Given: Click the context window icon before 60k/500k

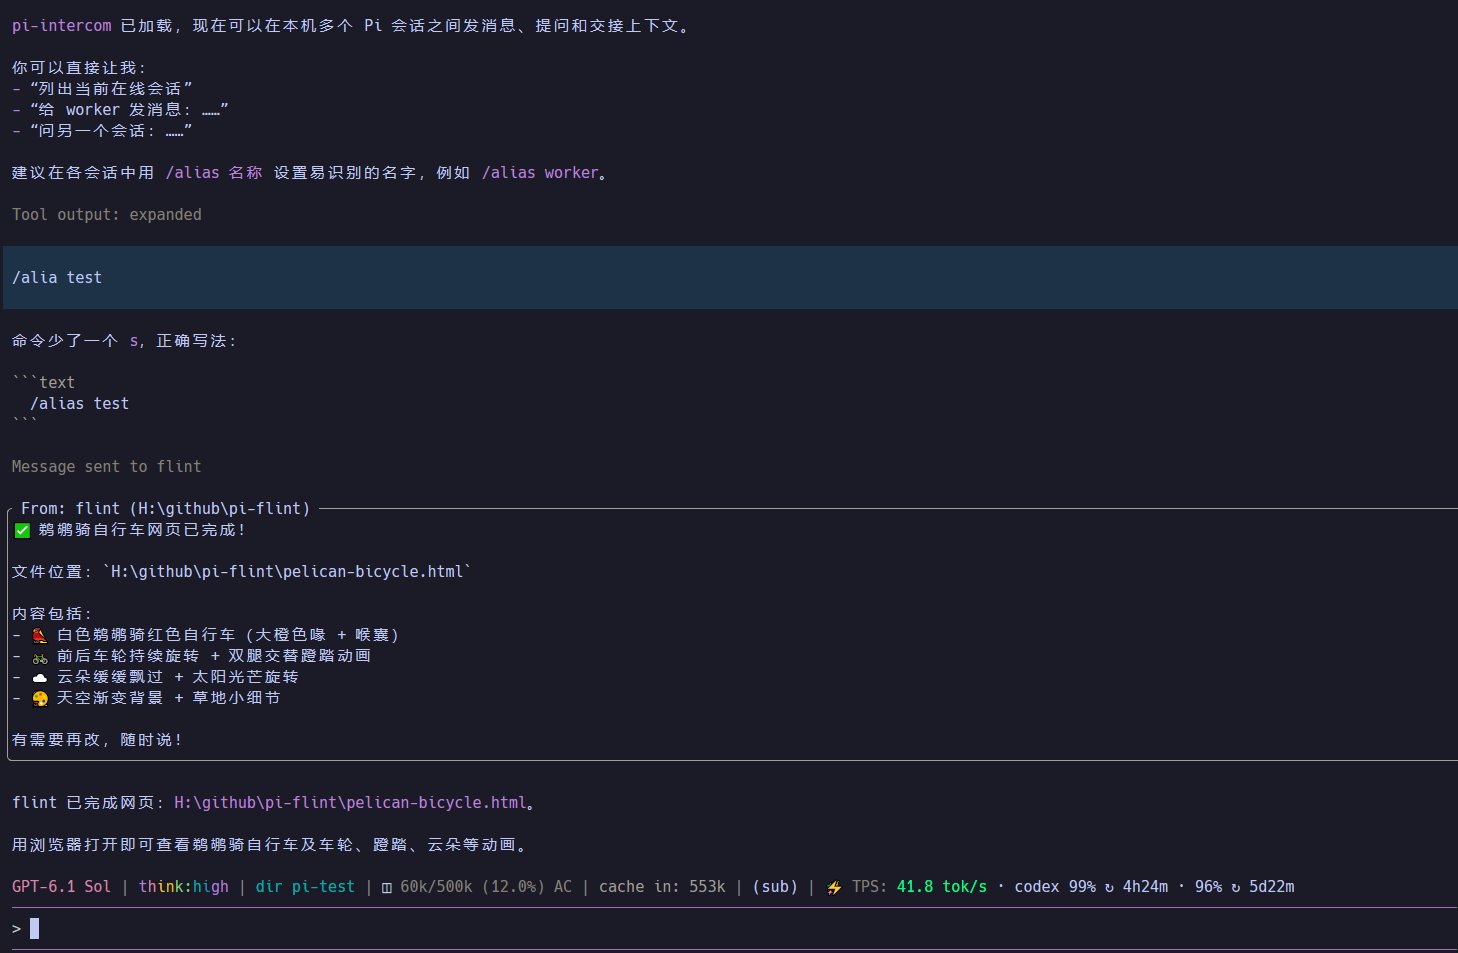Looking at the screenshot, I should (386, 887).
